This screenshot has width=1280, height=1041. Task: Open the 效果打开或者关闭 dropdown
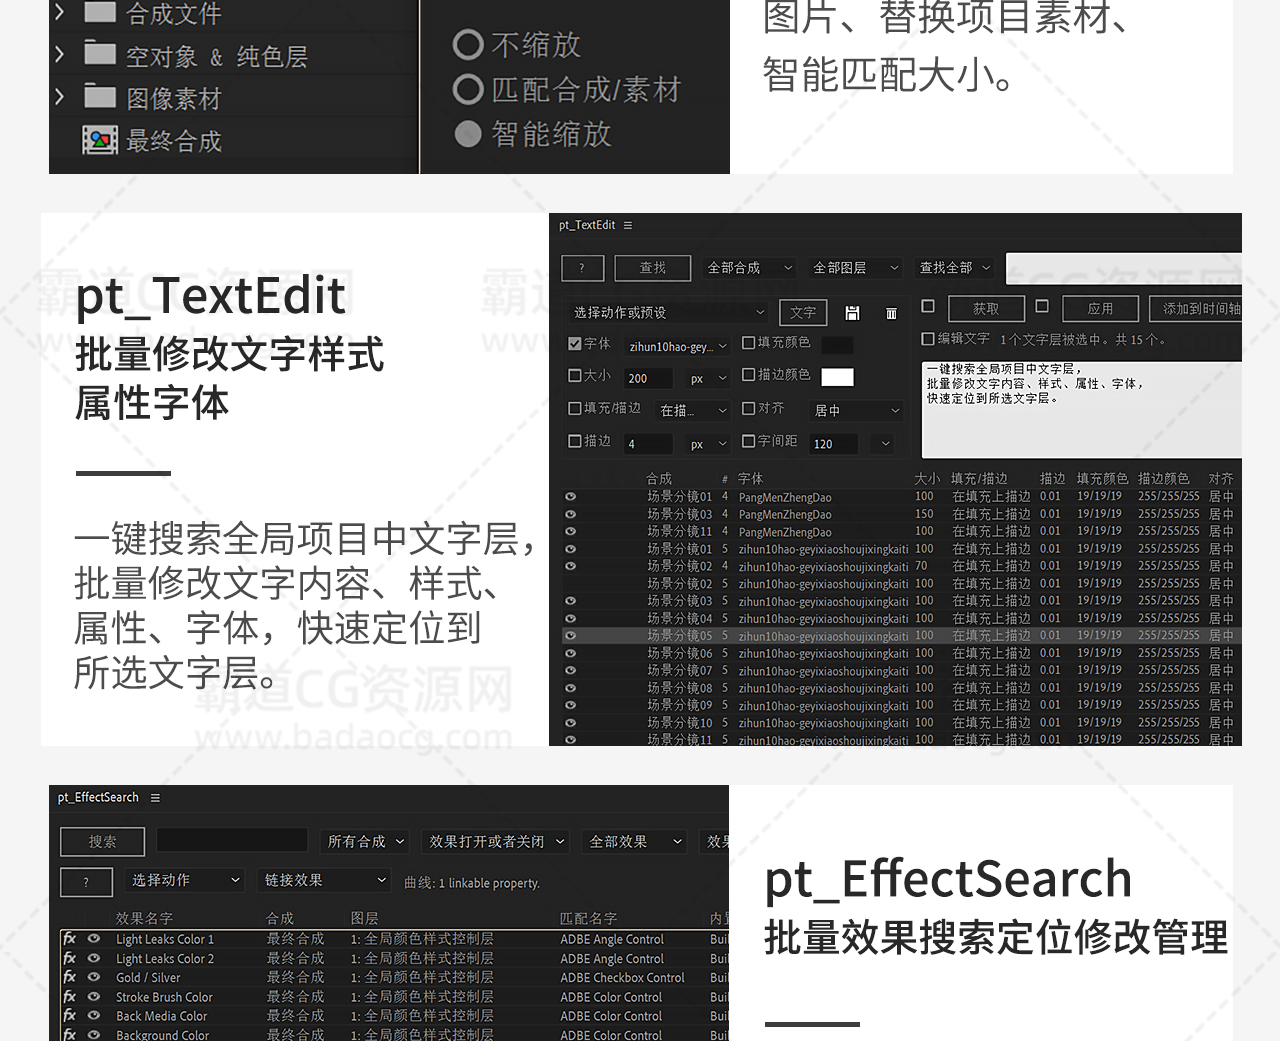point(496,842)
